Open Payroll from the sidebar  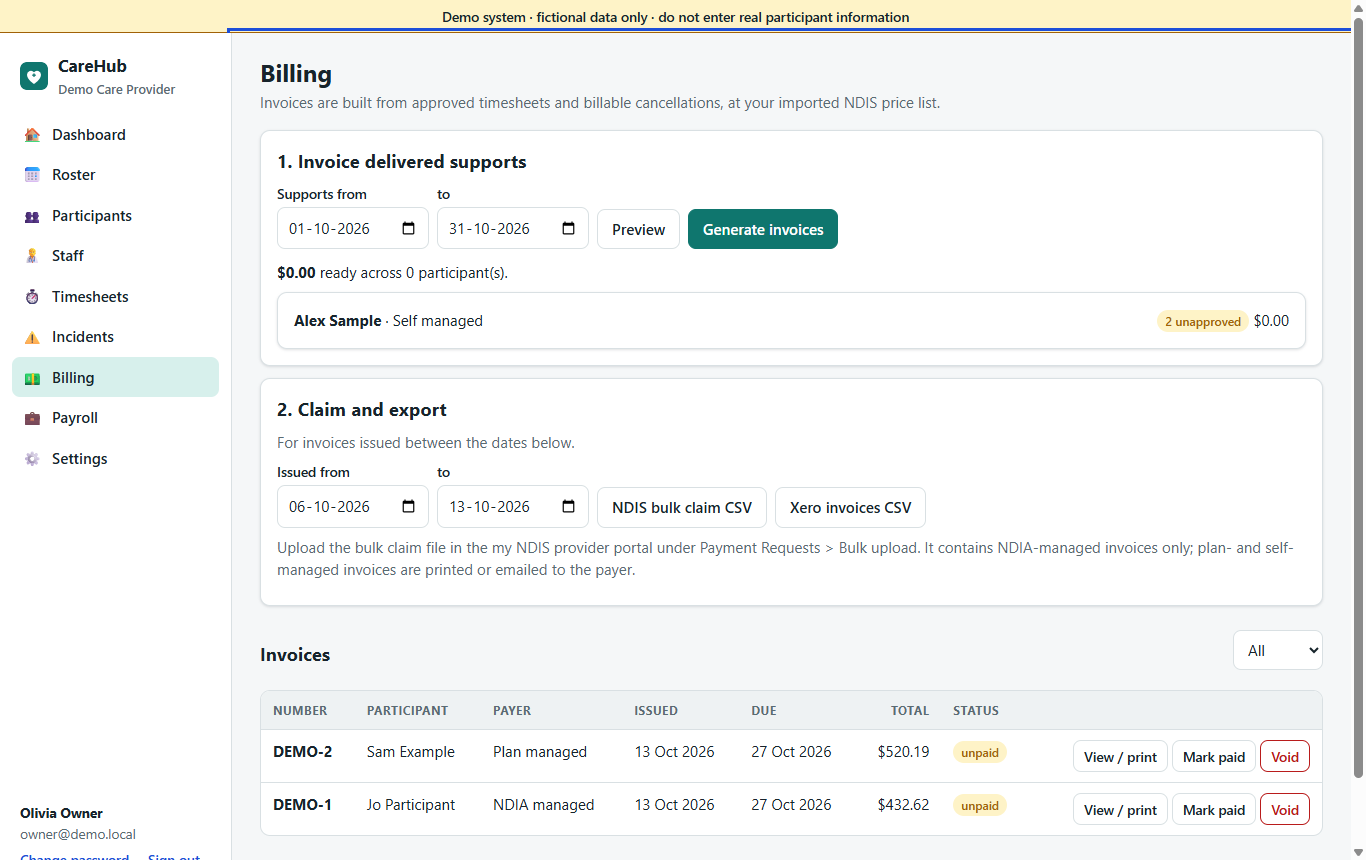click(115, 418)
